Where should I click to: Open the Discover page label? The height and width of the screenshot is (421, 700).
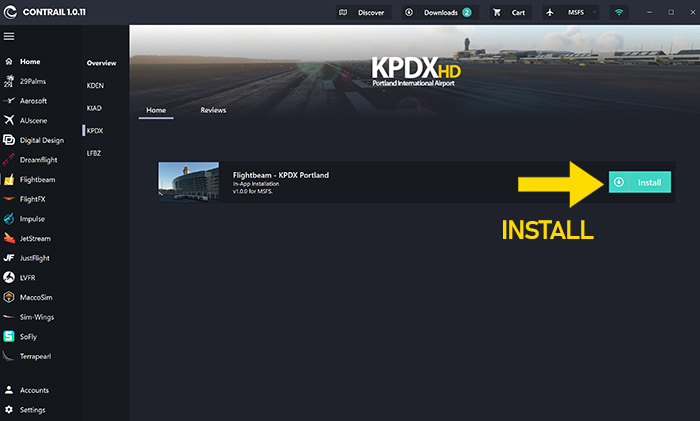(x=371, y=13)
